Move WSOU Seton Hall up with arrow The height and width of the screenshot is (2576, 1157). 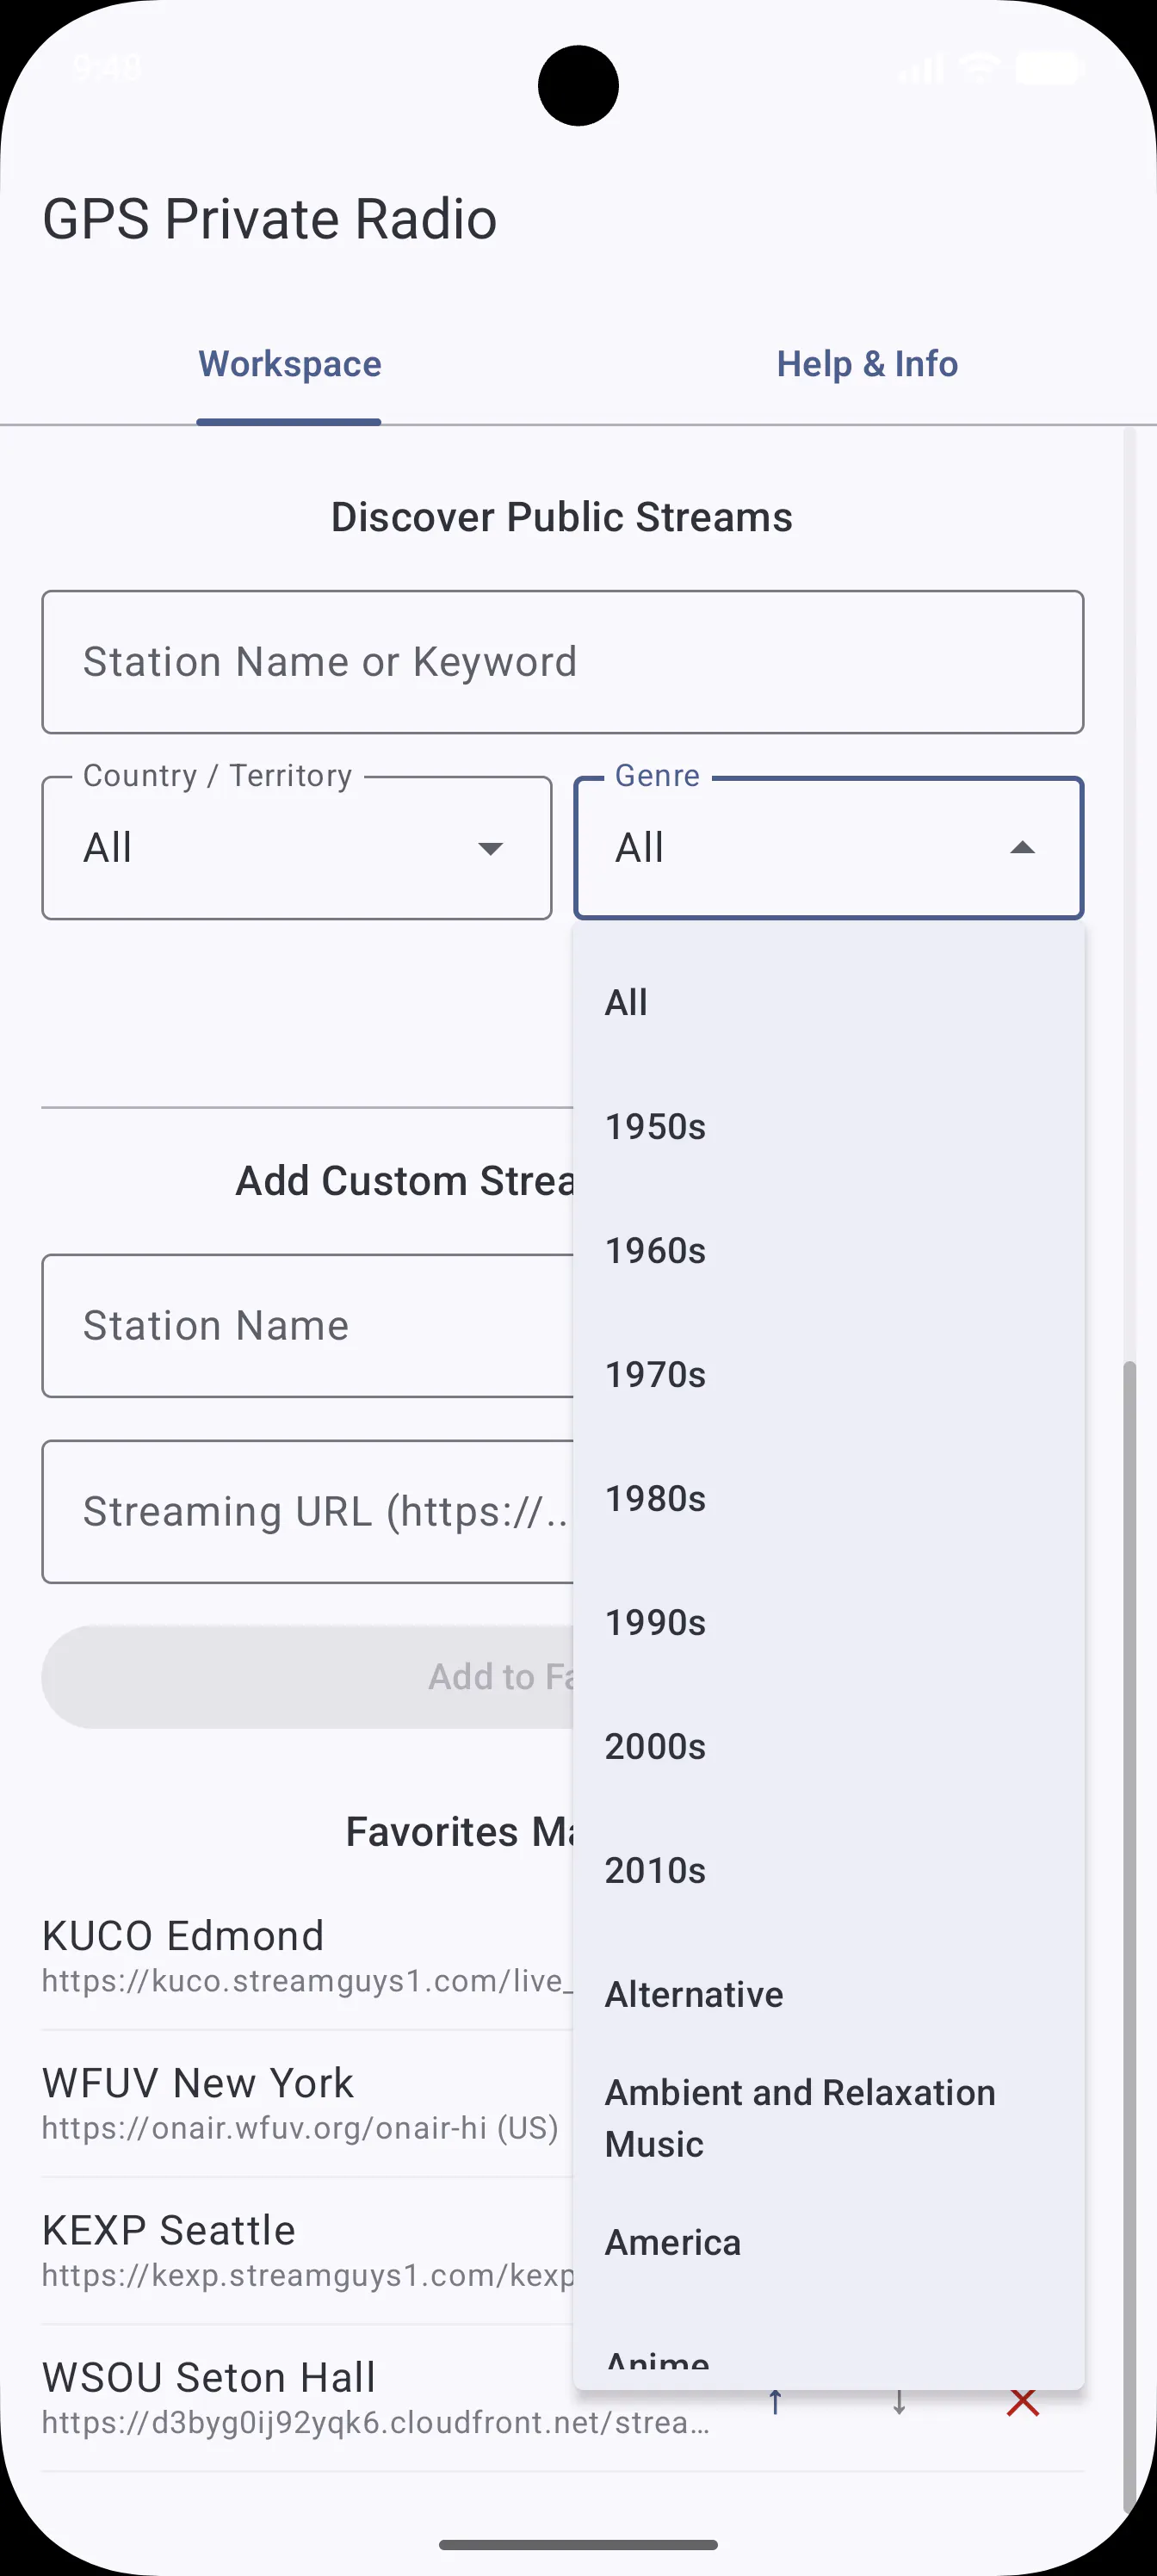pyautogui.click(x=775, y=2401)
